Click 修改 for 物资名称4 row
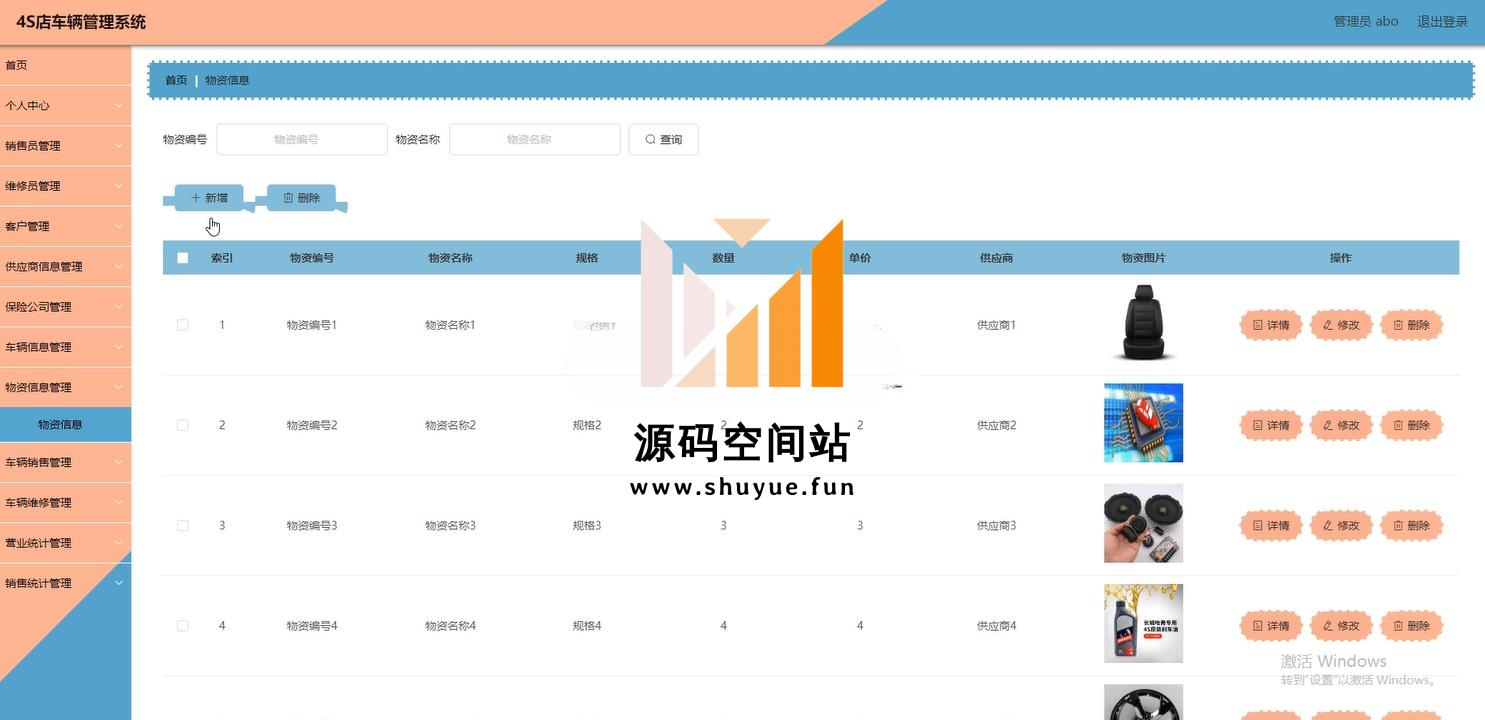Viewport: 1485px width, 720px height. click(x=1341, y=626)
